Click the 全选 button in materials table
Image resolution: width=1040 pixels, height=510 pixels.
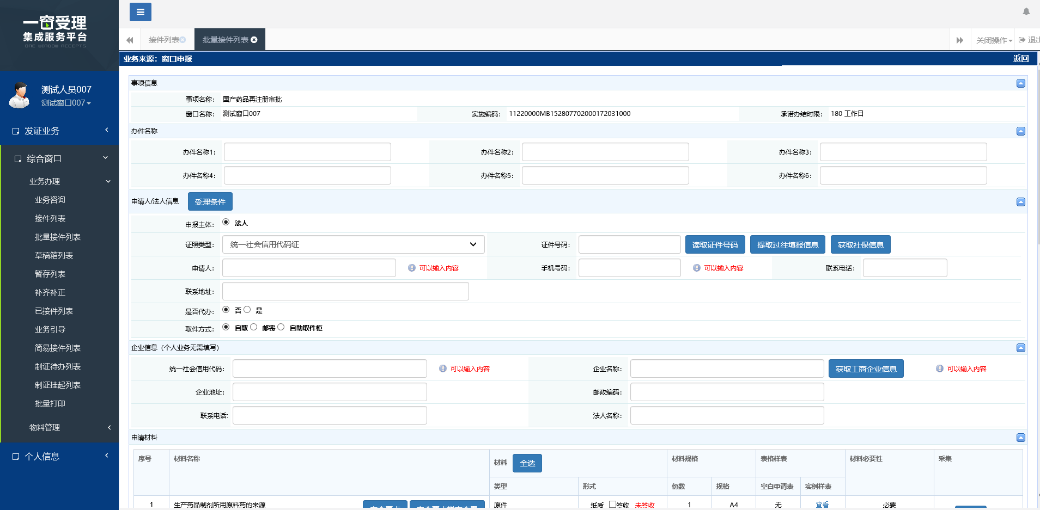click(x=527, y=463)
